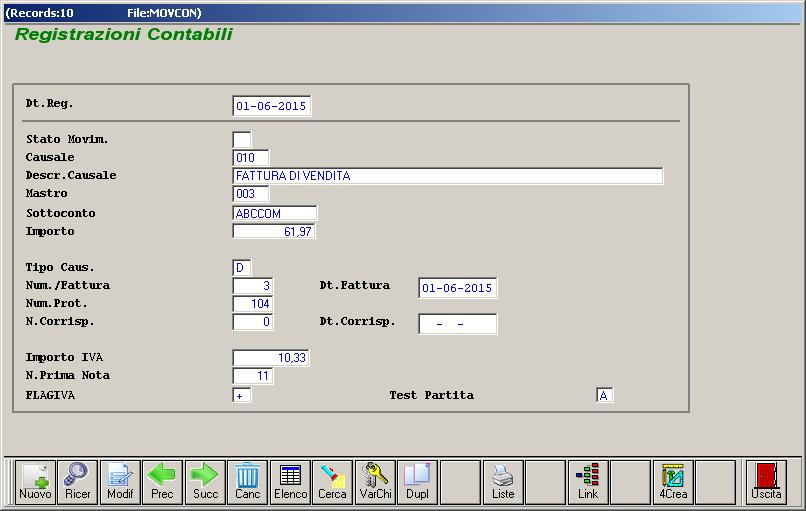Go to next record with Succ arrow
The height and width of the screenshot is (511, 806).
[205, 482]
